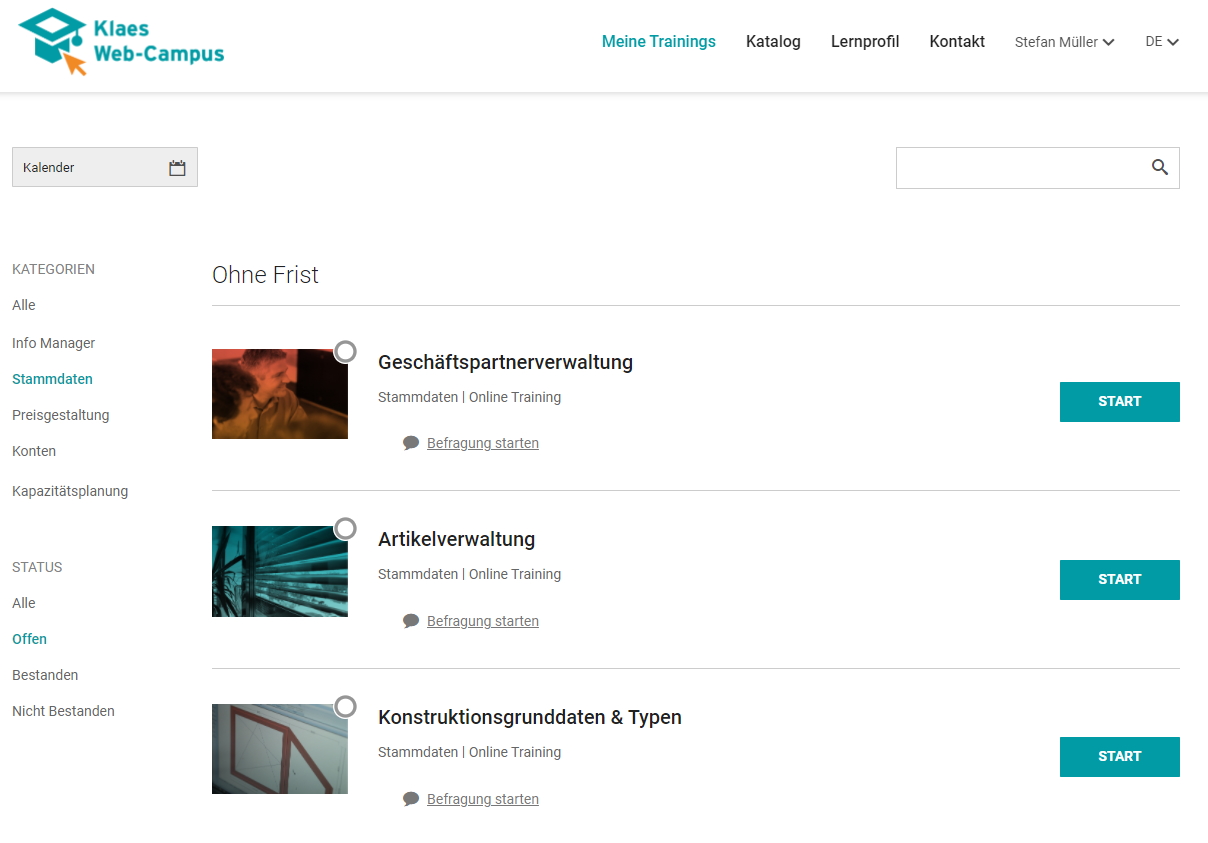1208x843 pixels.
Task: Click Stammdaten | Online Training under Geschäftspartnerverwaltung
Action: coord(469,397)
